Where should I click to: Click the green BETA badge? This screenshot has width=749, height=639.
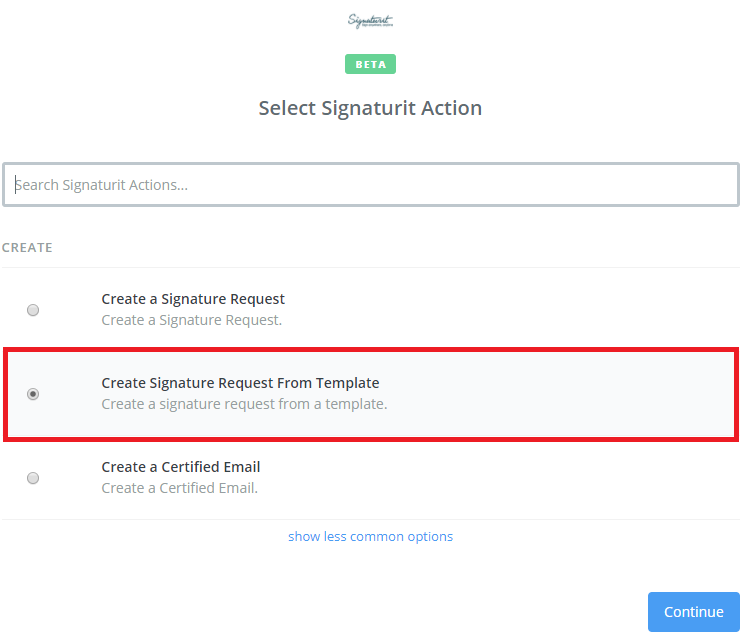370,64
